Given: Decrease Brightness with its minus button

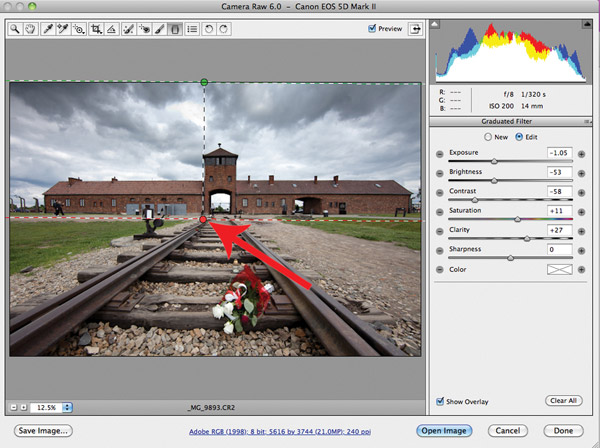Looking at the screenshot, I should (x=440, y=174).
